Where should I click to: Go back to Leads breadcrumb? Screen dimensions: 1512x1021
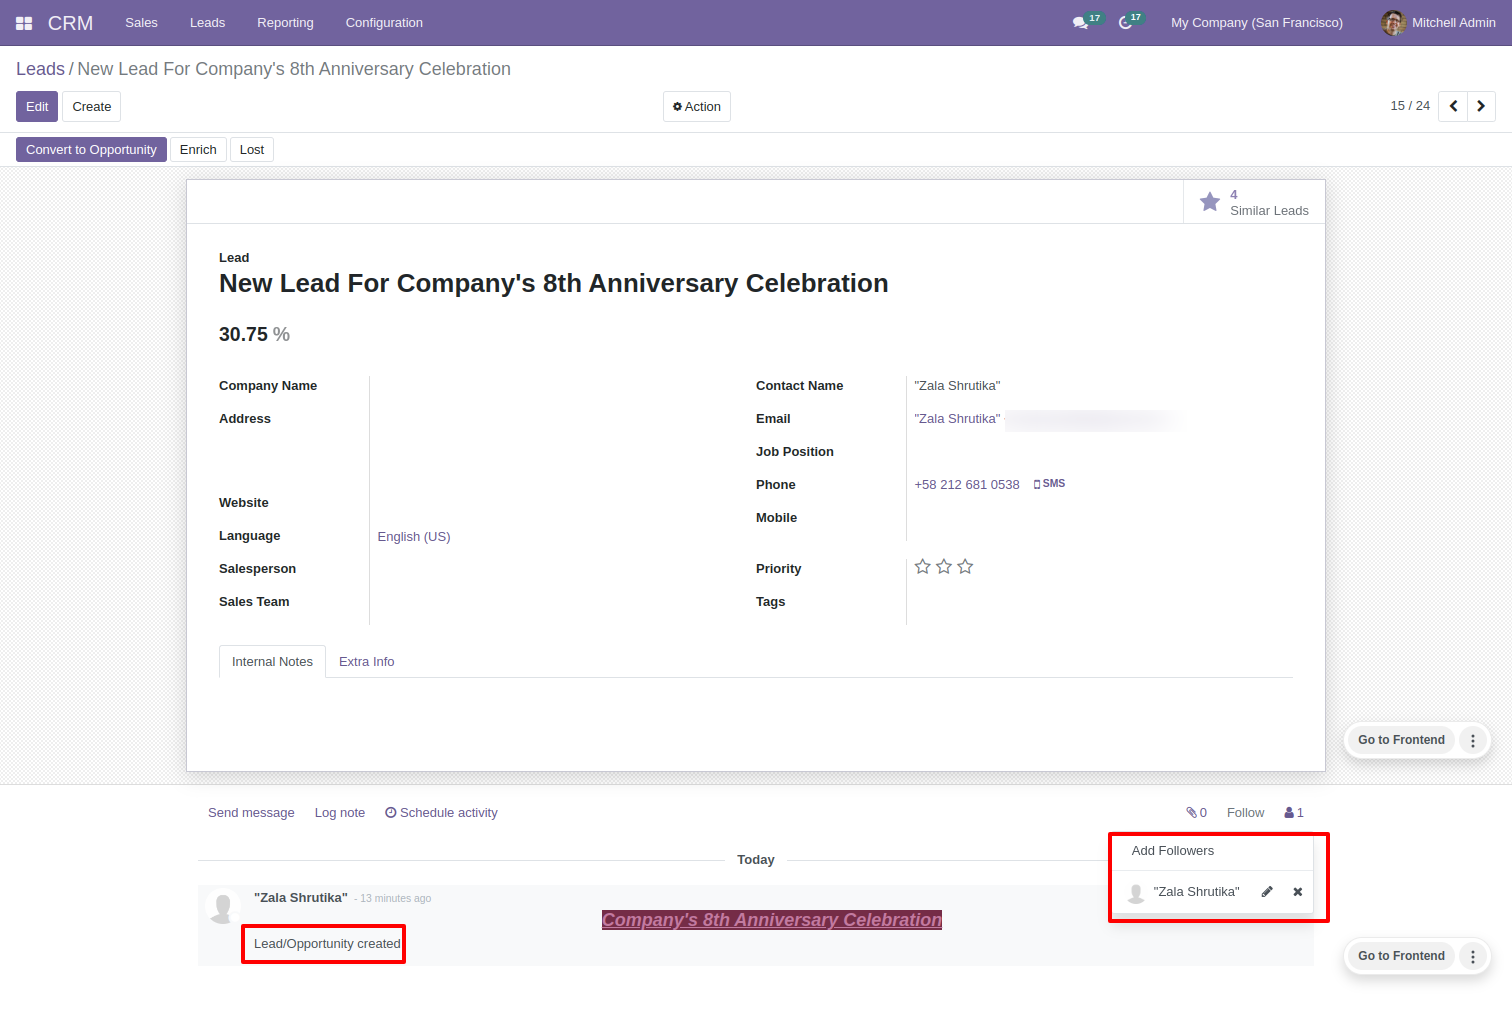[x=40, y=69]
